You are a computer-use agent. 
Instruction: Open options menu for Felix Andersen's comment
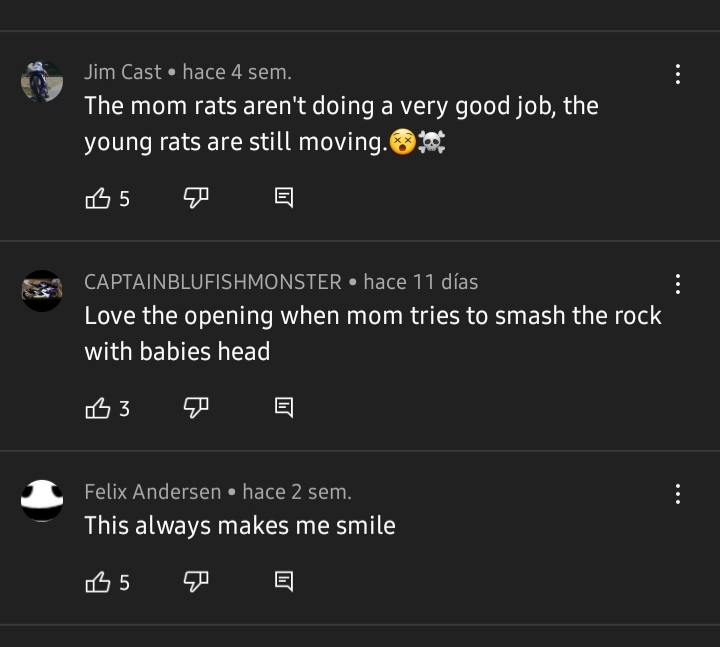[x=678, y=493]
